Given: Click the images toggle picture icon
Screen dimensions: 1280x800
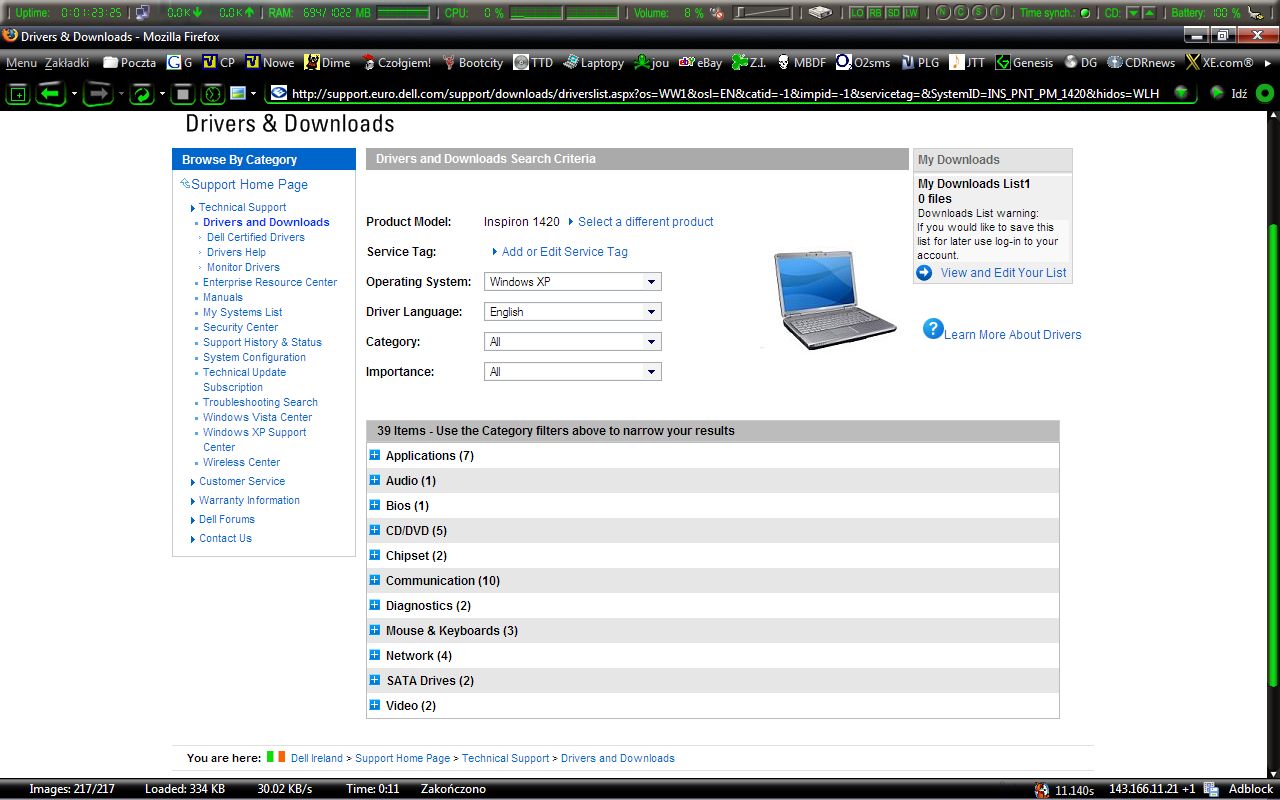Looking at the screenshot, I should pos(238,93).
